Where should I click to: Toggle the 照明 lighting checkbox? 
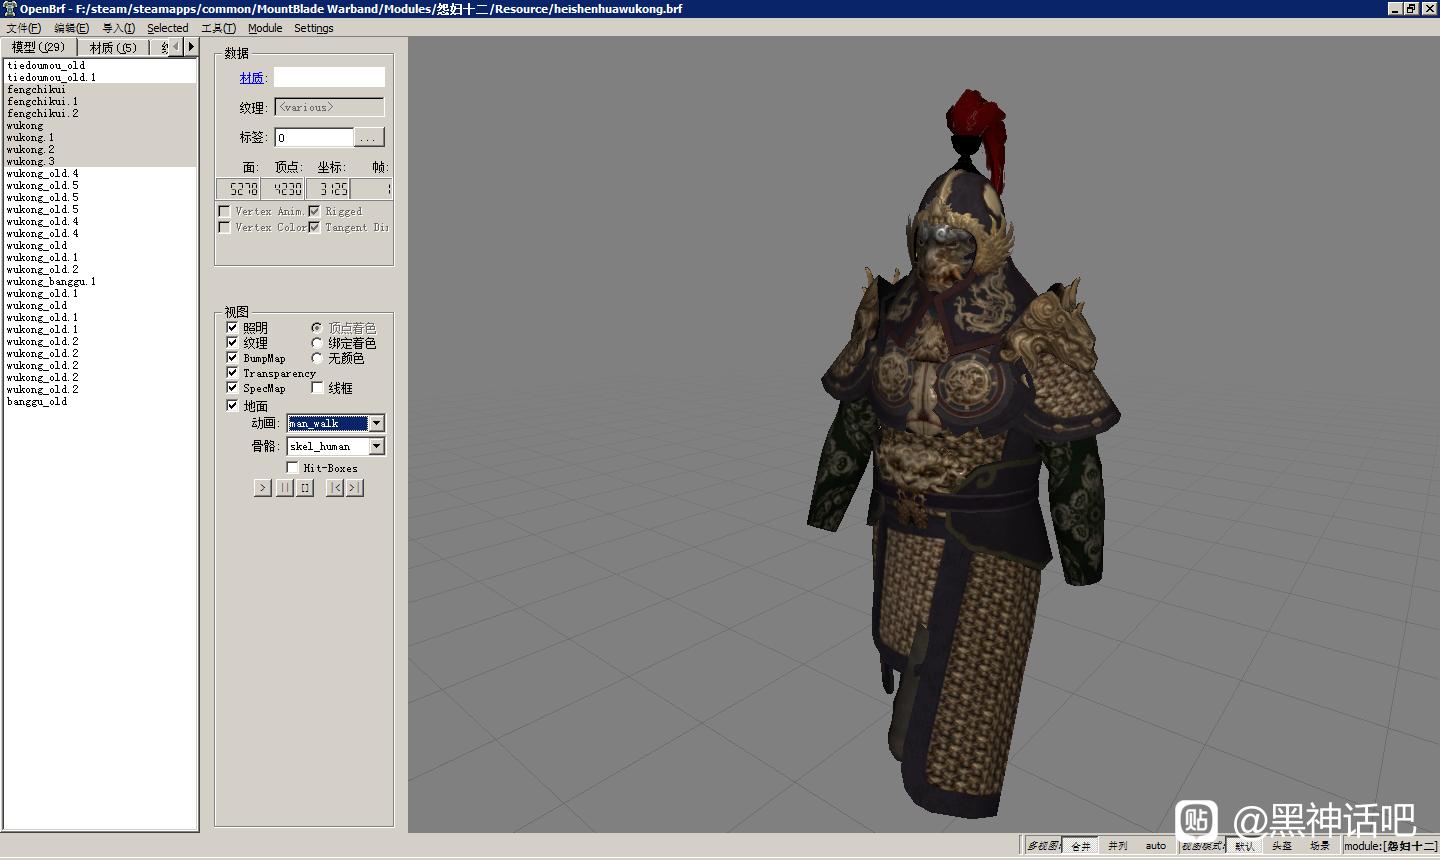pos(232,327)
